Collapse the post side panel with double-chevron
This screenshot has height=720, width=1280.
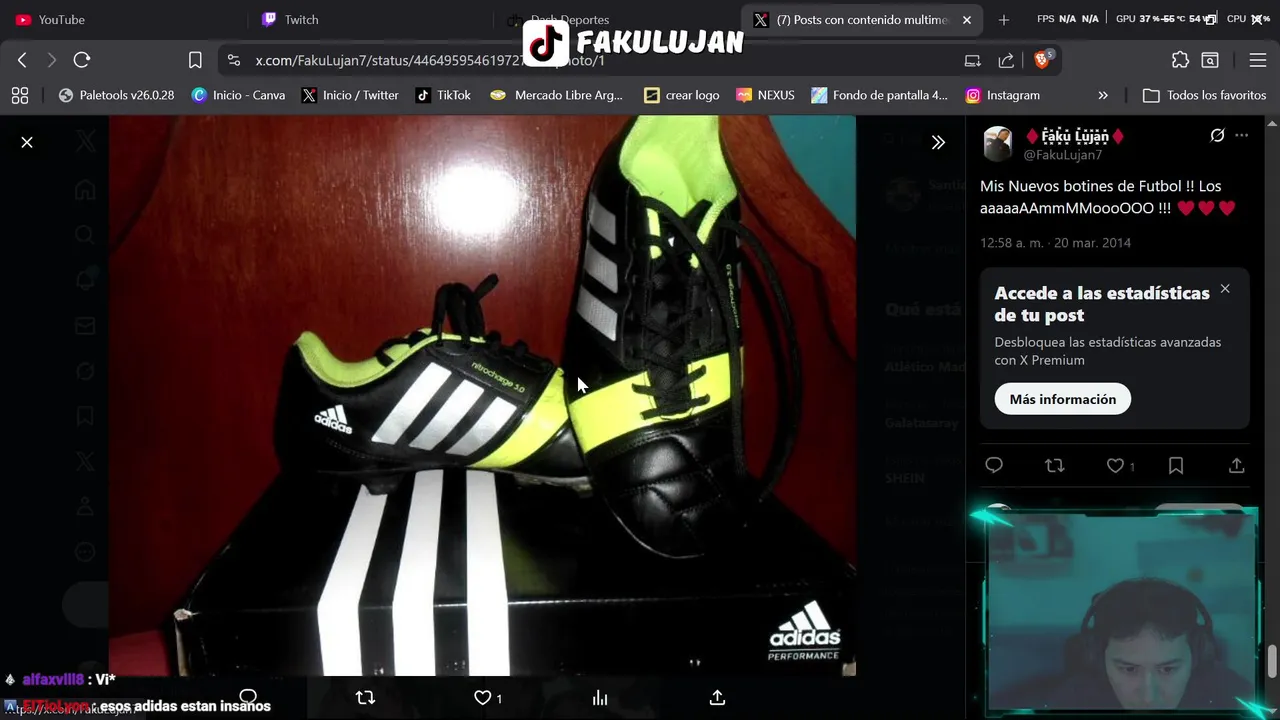(x=938, y=142)
